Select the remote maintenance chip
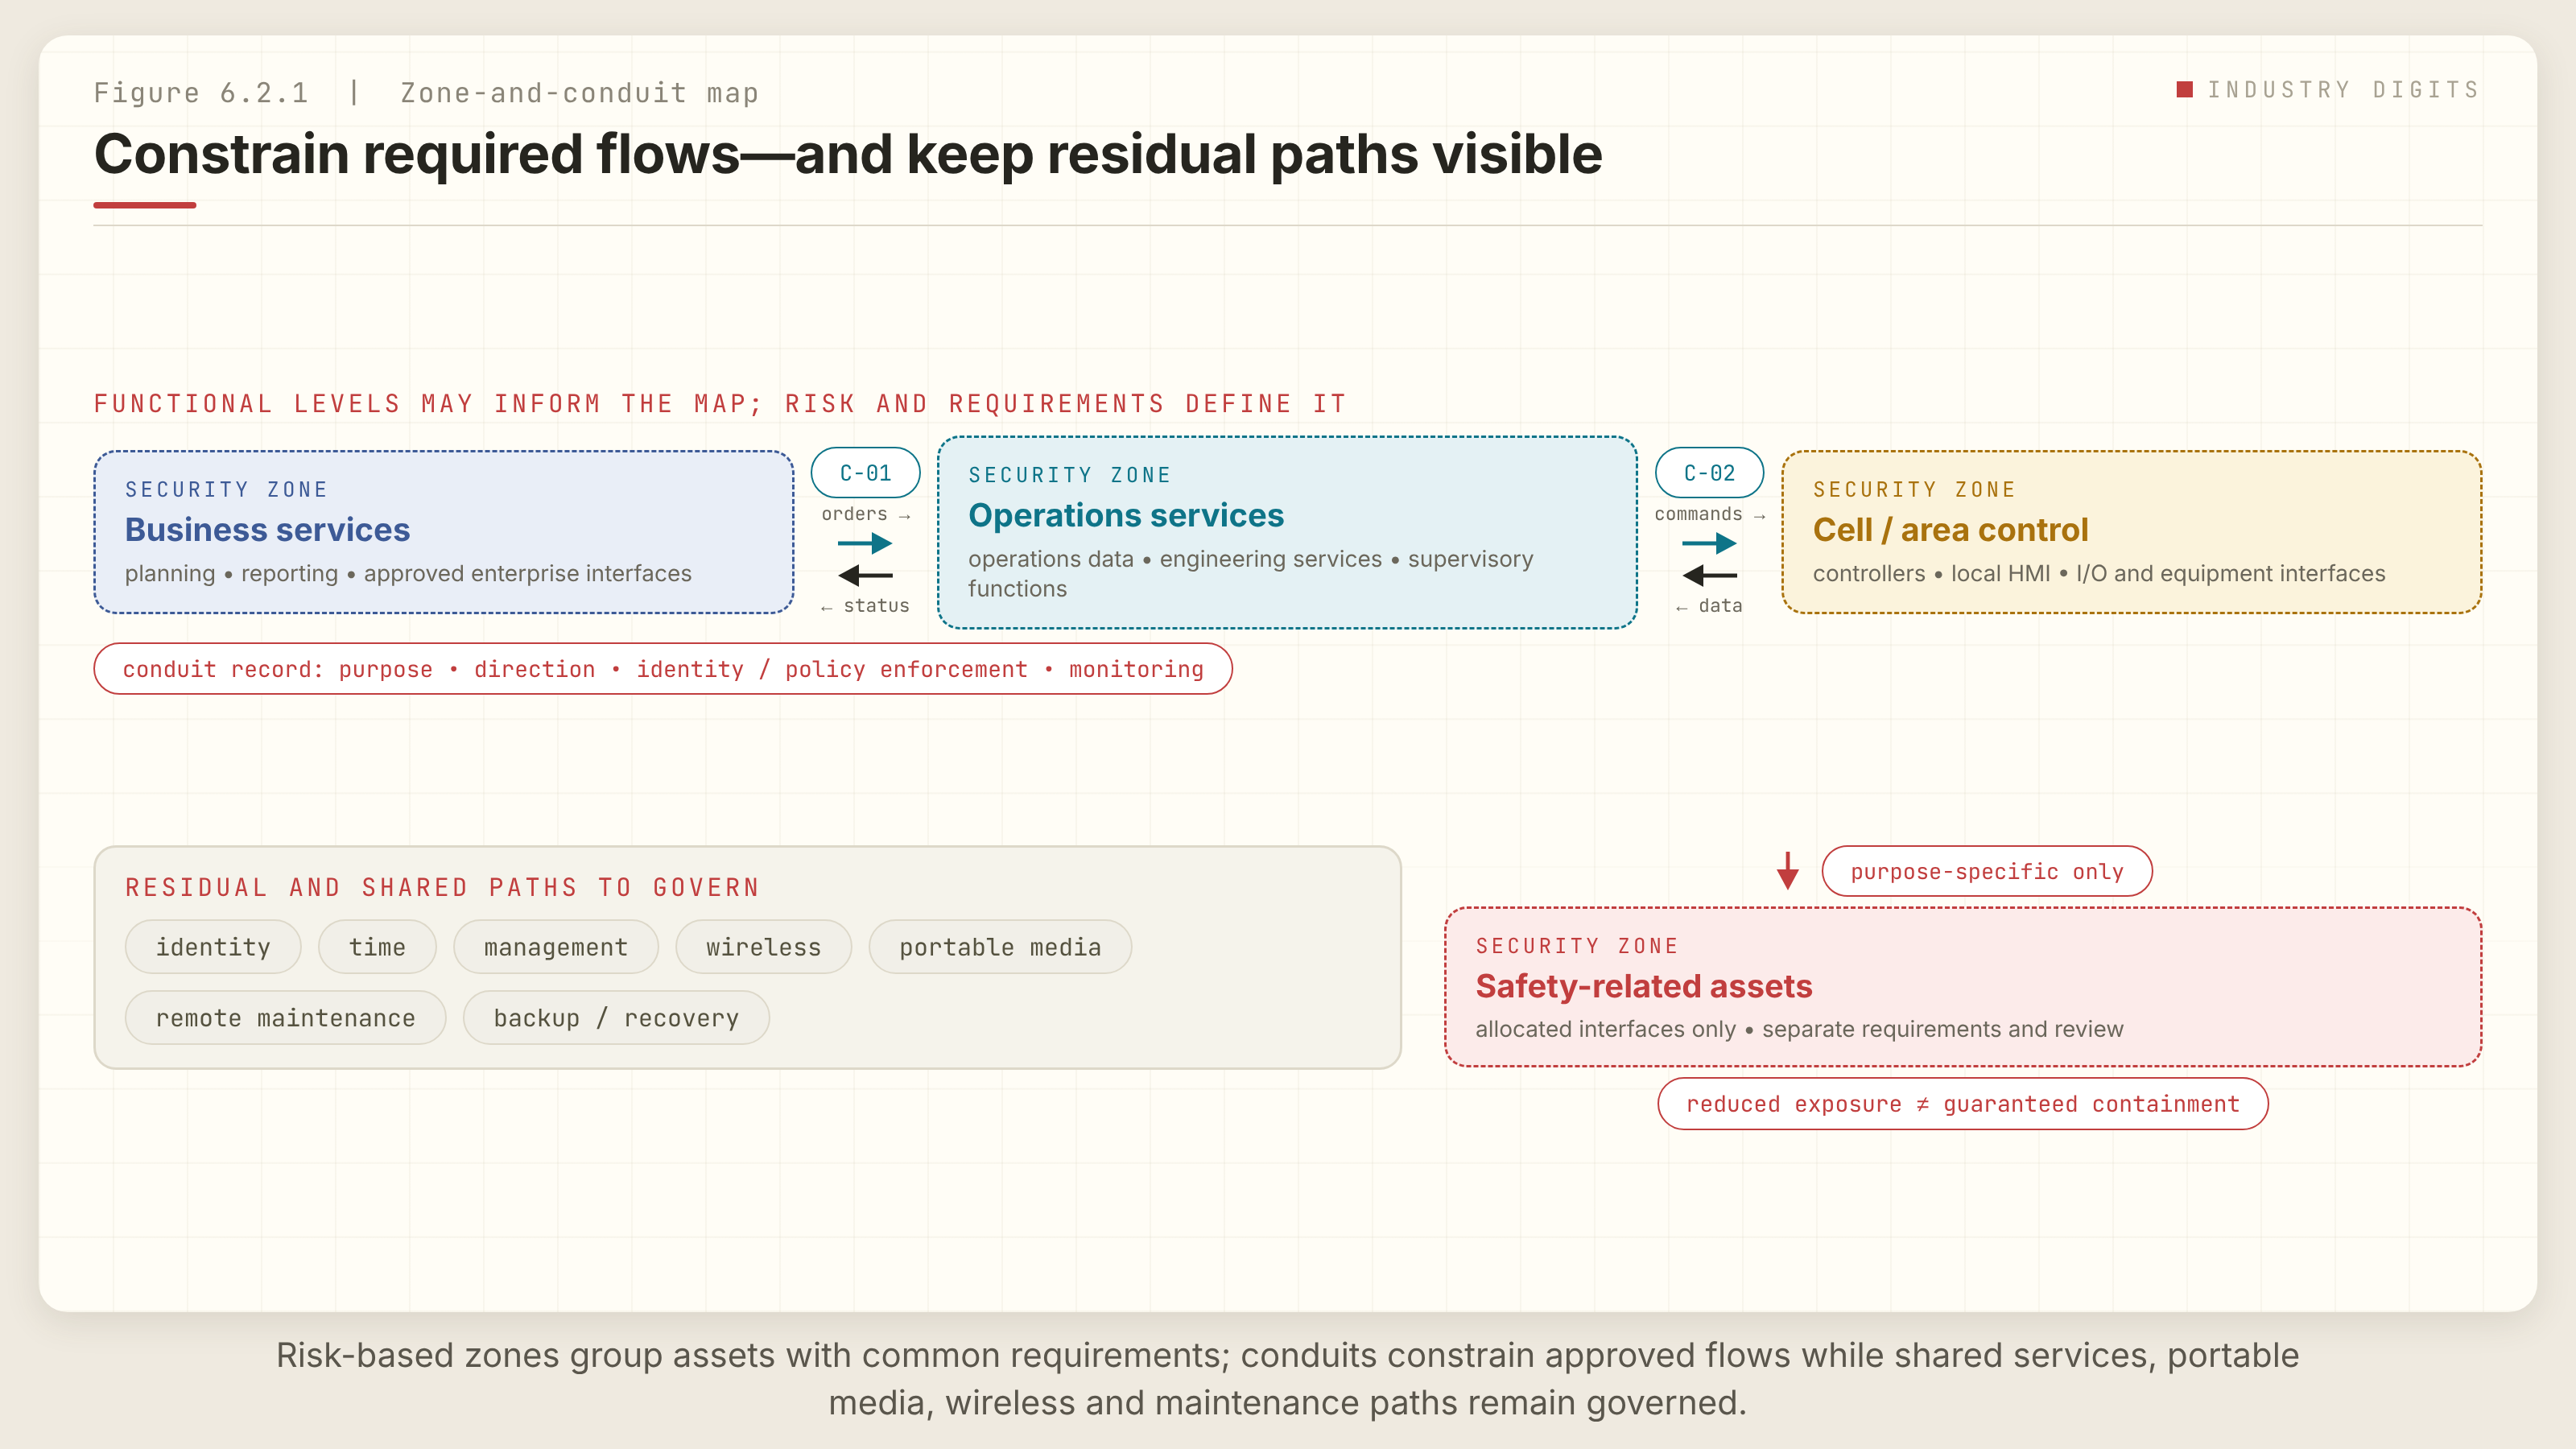This screenshot has height=1449, width=2576. point(285,1018)
